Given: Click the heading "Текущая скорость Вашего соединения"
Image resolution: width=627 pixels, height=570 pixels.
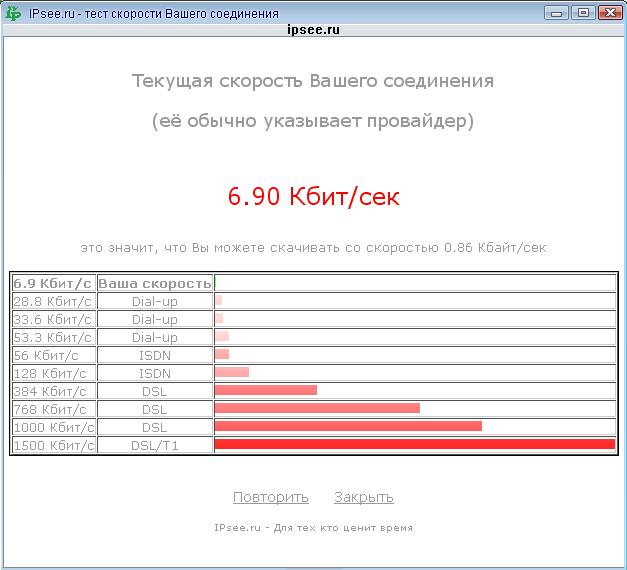Looking at the screenshot, I should click(313, 80).
